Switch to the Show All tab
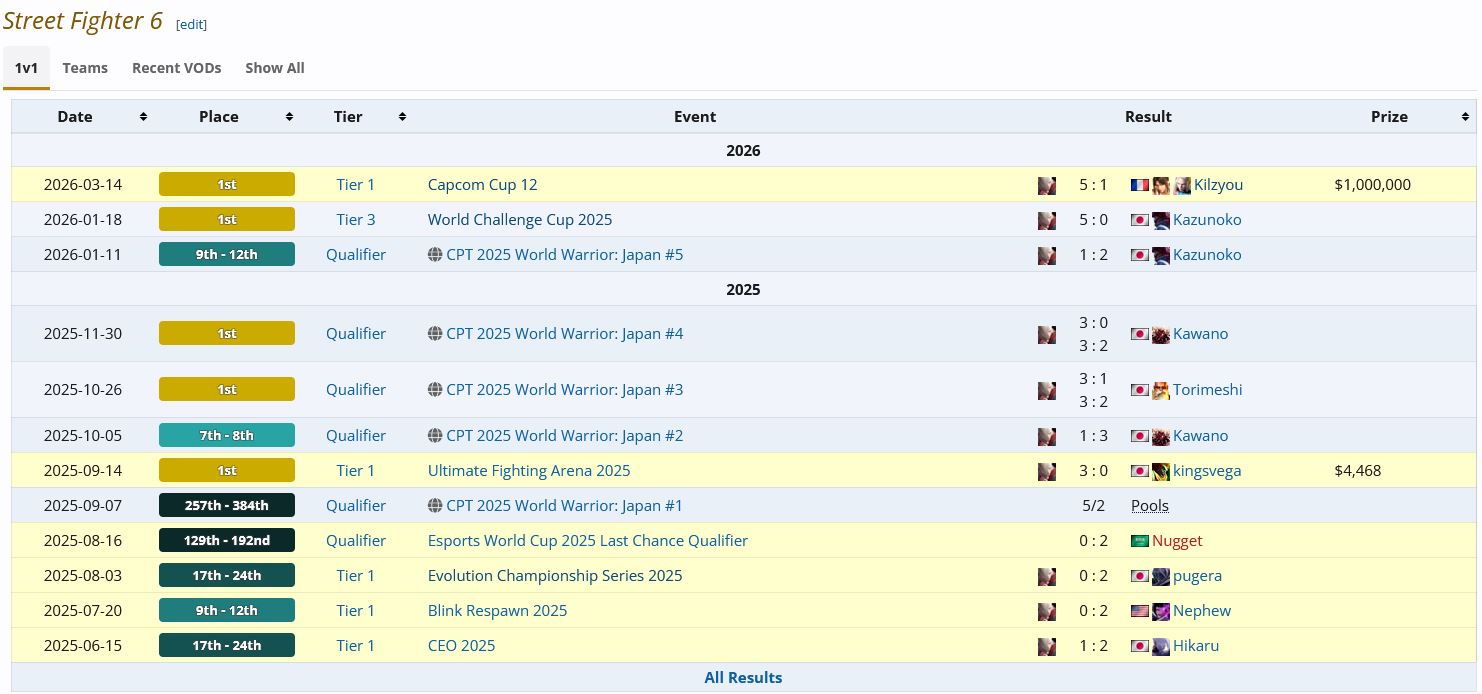 coord(275,68)
